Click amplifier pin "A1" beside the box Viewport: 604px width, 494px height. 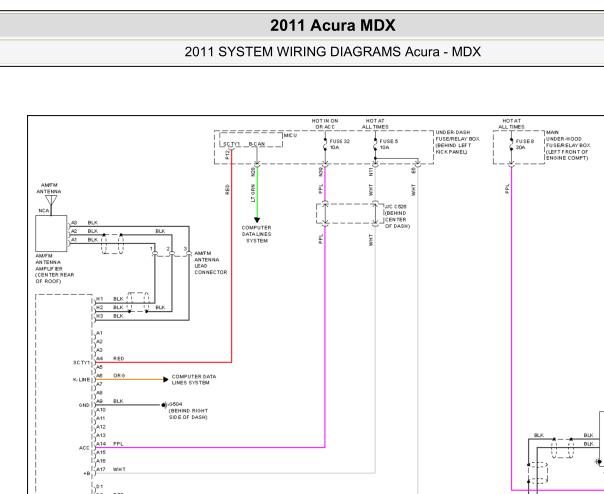coord(74,240)
